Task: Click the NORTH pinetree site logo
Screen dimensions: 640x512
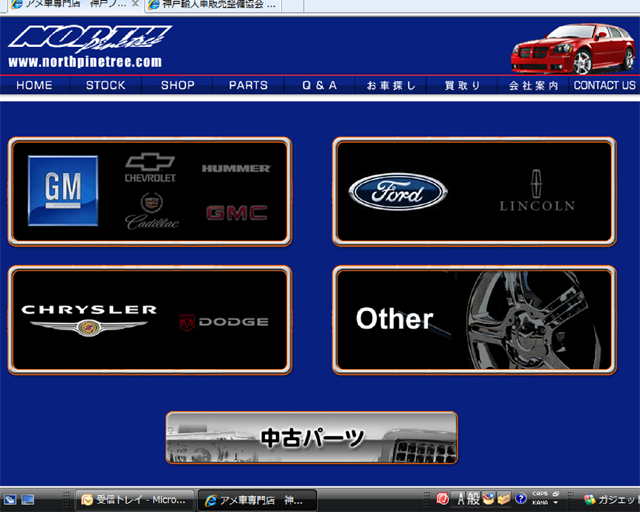Action: (90, 39)
